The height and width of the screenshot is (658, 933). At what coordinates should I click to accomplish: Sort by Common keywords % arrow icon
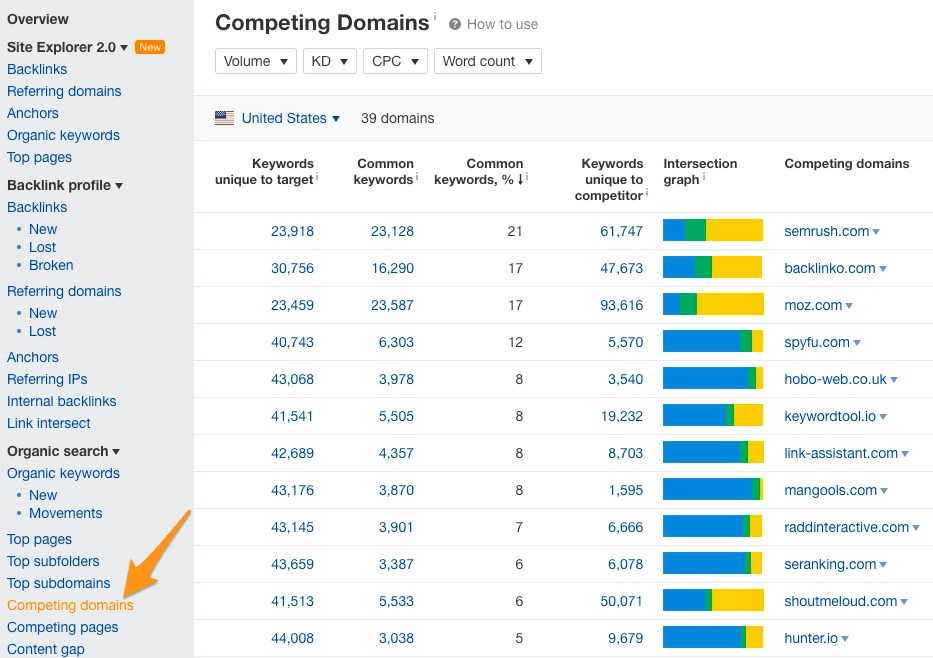point(521,179)
